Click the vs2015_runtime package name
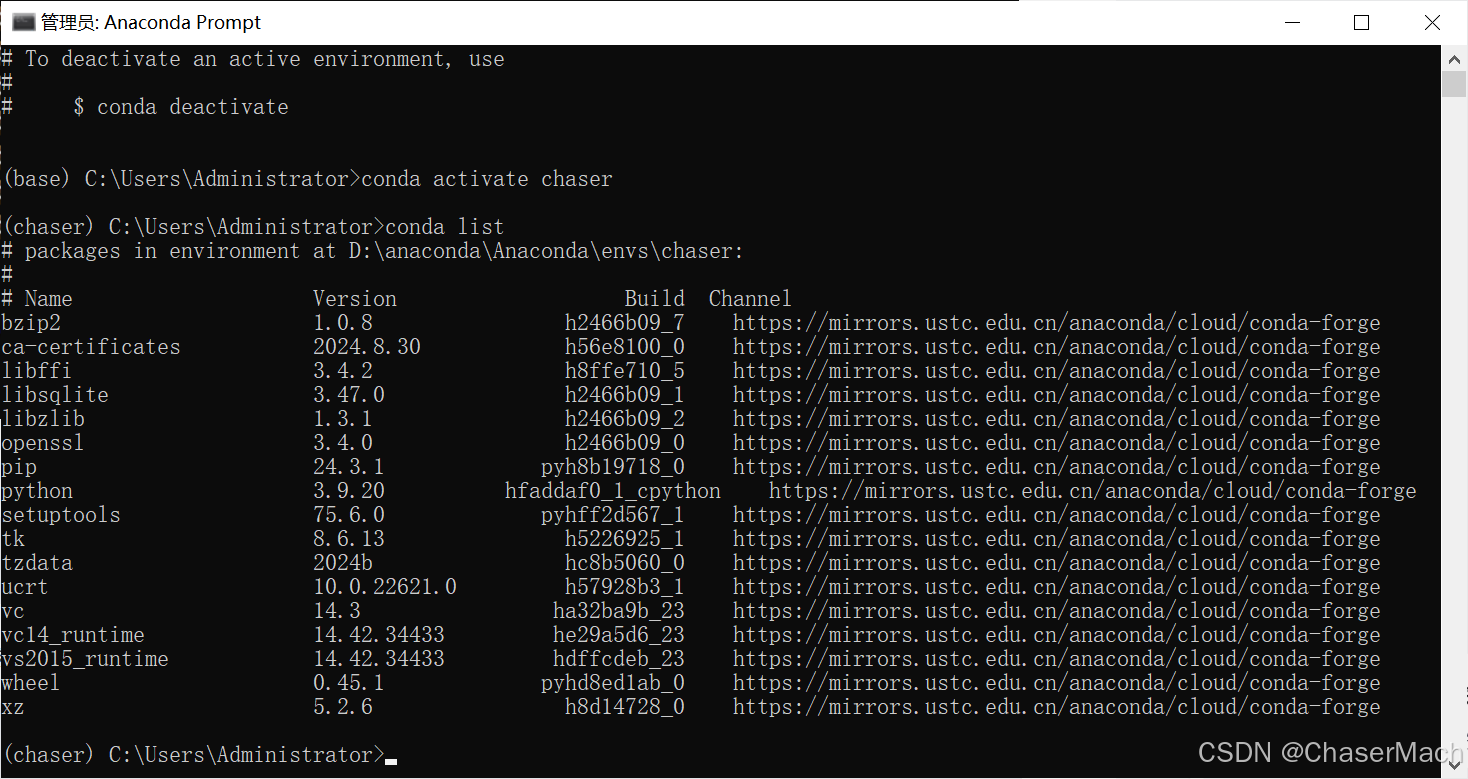The height and width of the screenshot is (779, 1468). pos(85,659)
